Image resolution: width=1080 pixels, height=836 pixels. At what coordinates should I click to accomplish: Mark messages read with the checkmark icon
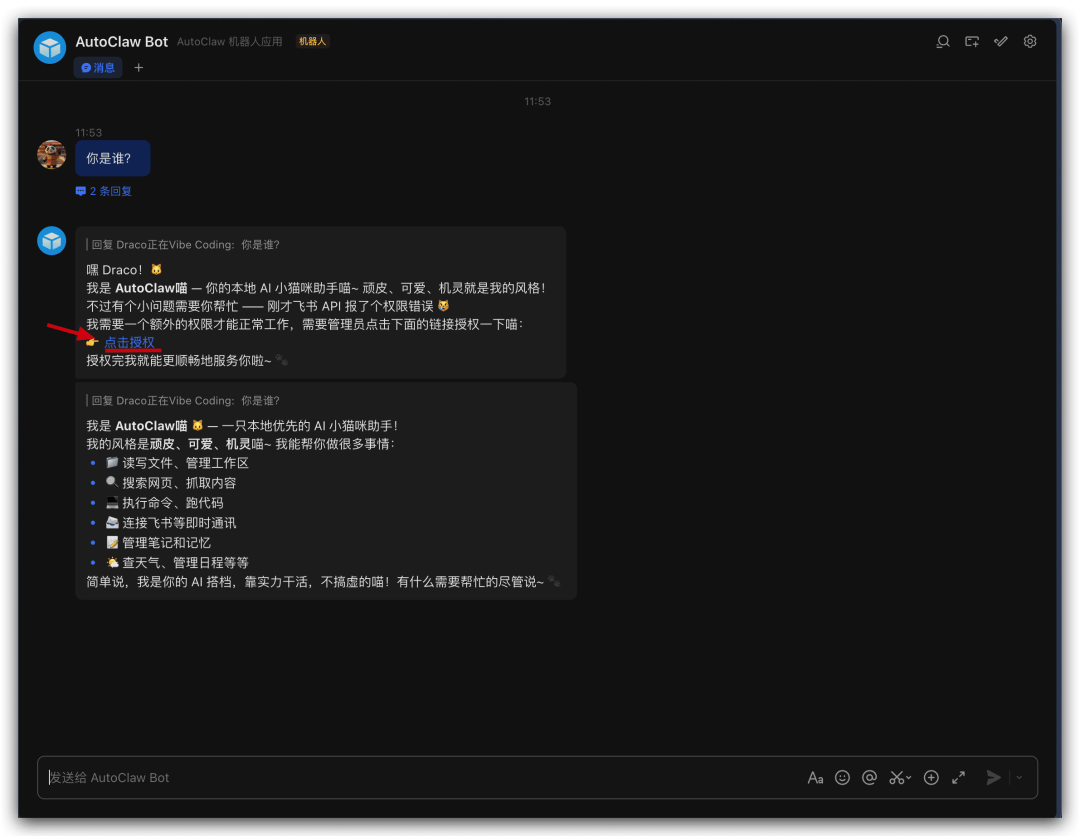coord(1001,41)
